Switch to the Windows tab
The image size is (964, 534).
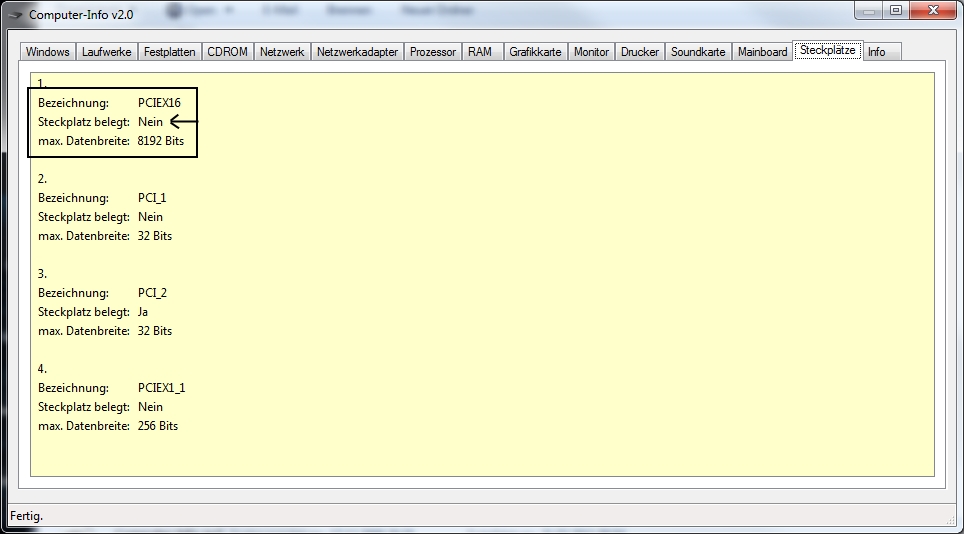(x=48, y=52)
